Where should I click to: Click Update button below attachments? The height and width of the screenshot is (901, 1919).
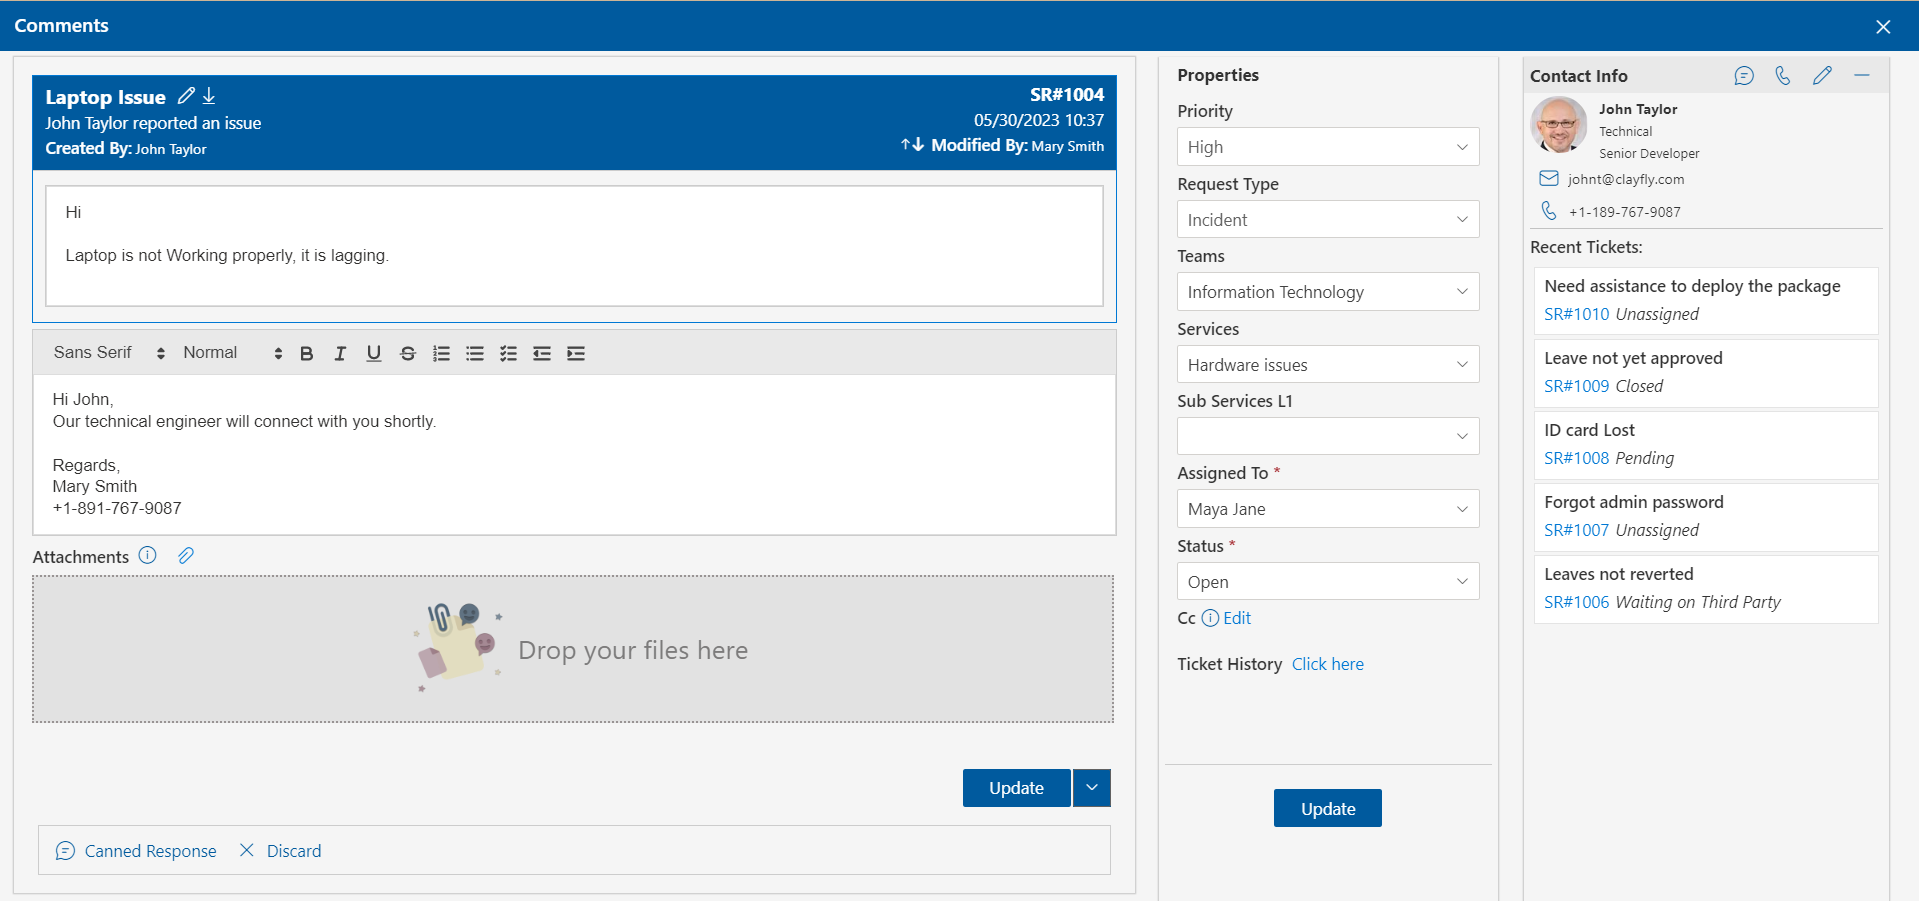pyautogui.click(x=1016, y=788)
